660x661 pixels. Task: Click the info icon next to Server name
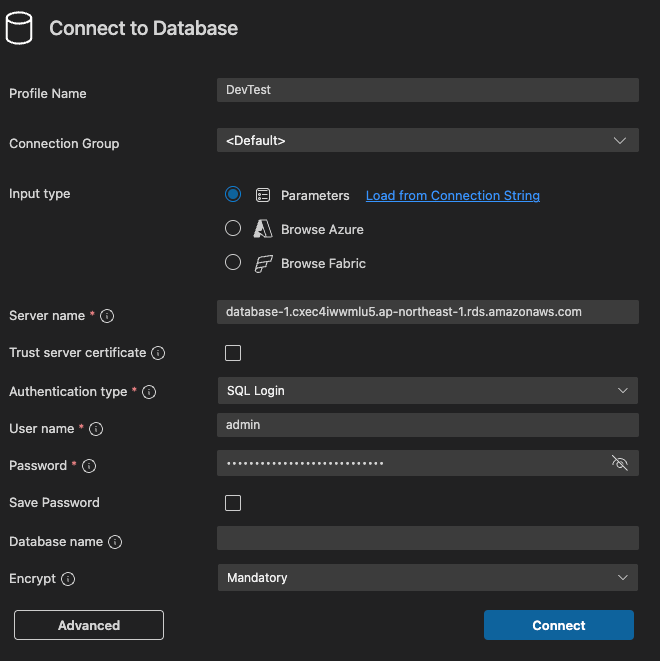click(x=107, y=316)
